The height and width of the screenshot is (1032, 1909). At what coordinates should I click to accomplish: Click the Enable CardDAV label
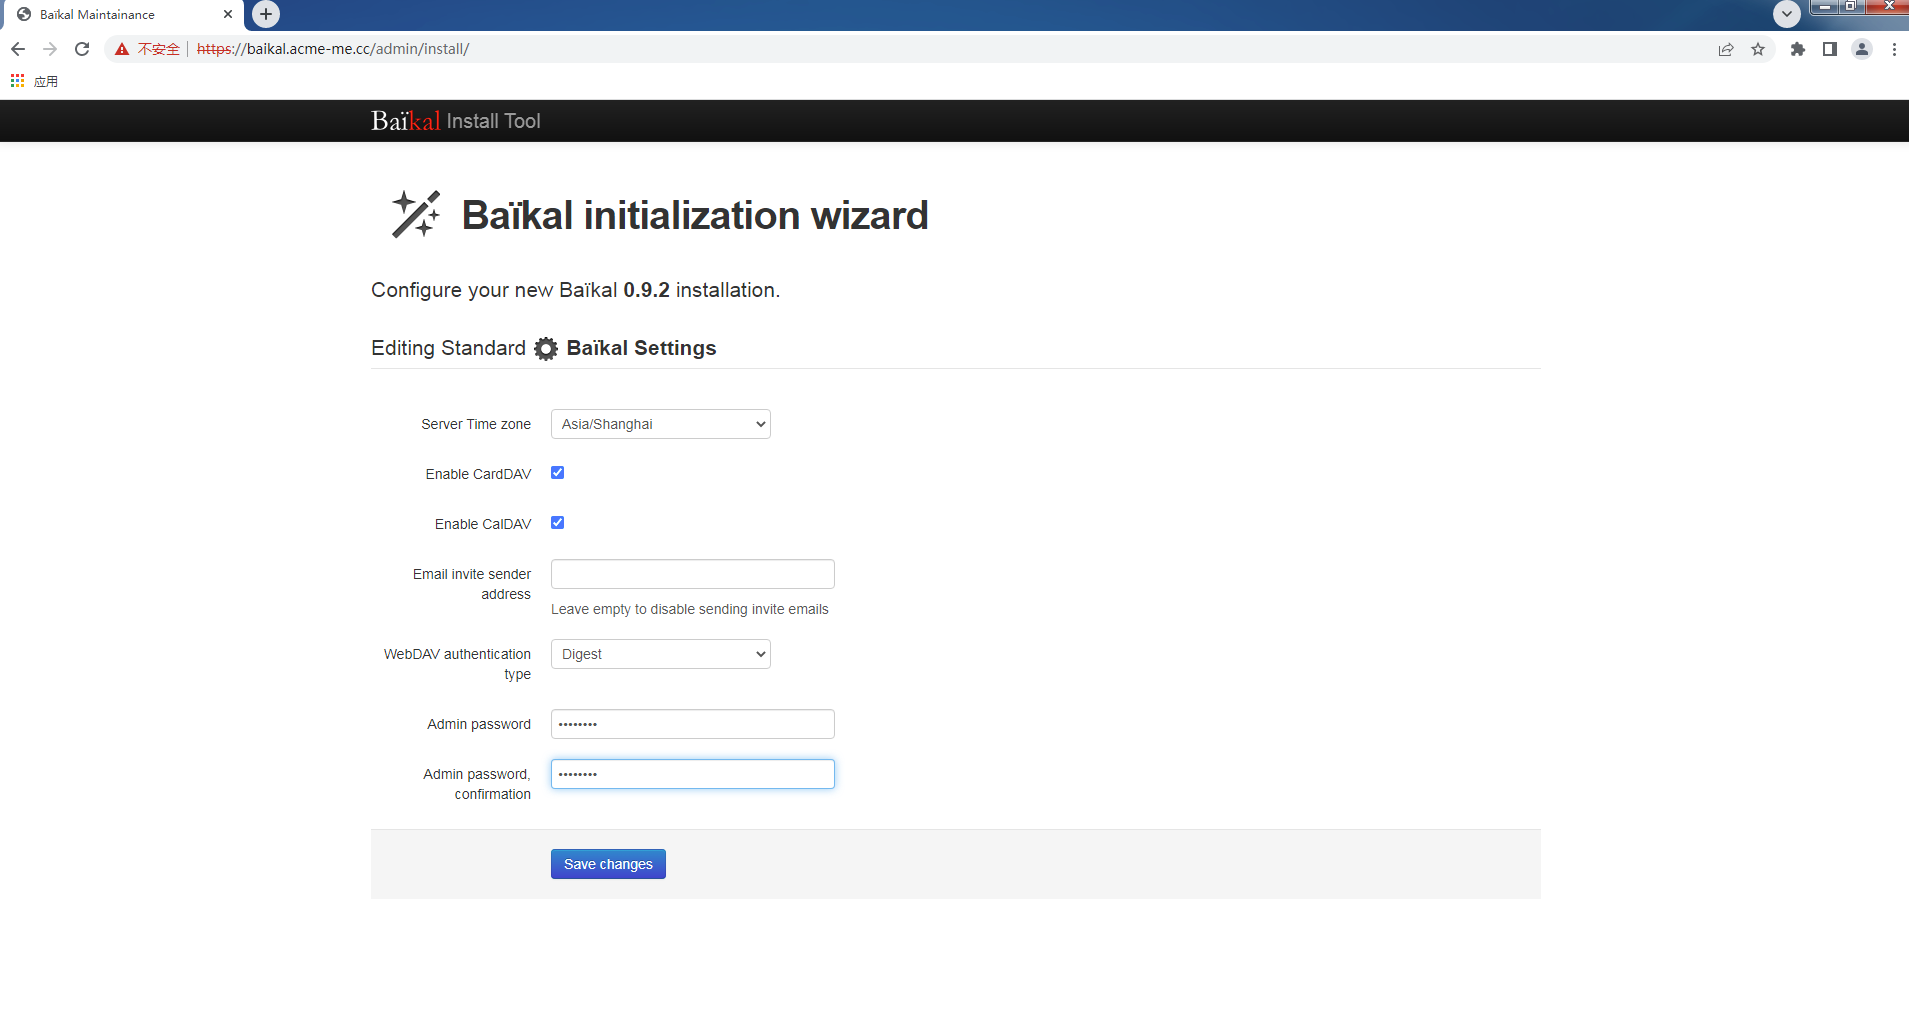click(478, 474)
